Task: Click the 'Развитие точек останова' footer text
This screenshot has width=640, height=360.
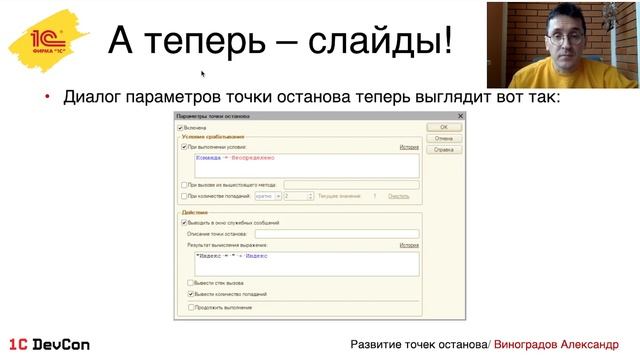Action: 419,344
